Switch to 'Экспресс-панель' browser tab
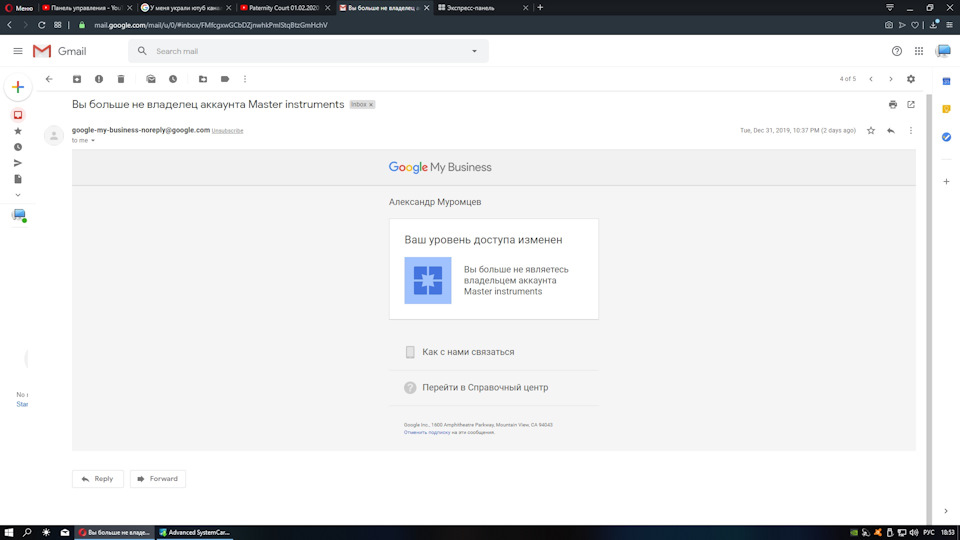The width and height of the screenshot is (960, 540). click(482, 8)
